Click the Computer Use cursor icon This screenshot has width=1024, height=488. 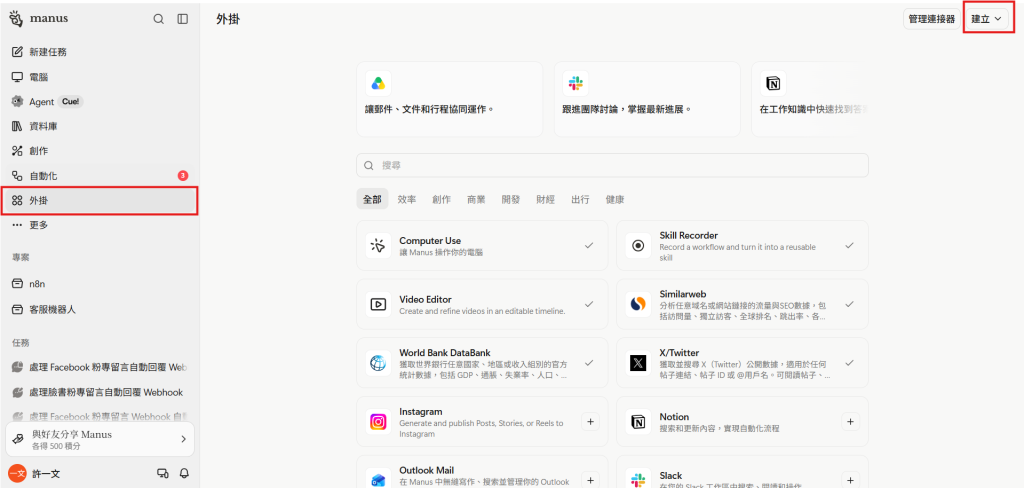(x=378, y=246)
